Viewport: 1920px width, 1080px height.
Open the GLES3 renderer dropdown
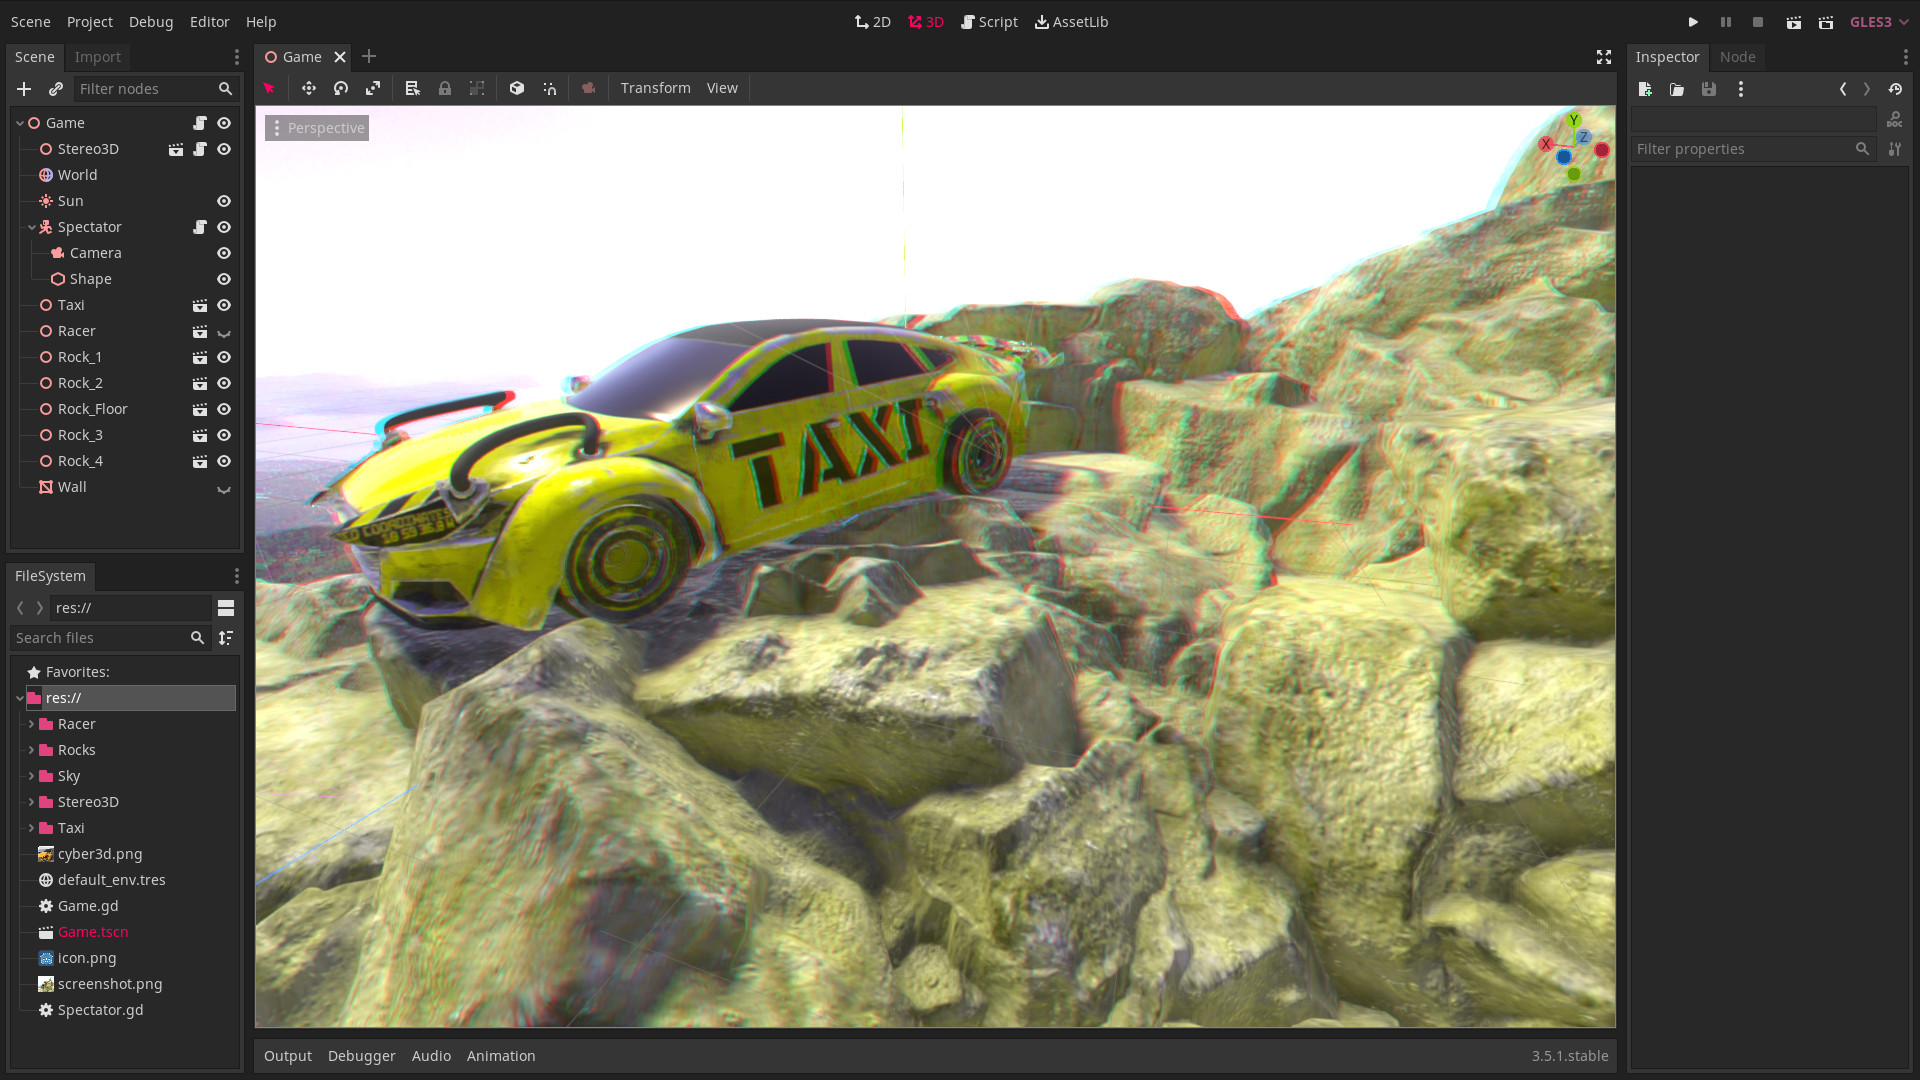(1878, 22)
